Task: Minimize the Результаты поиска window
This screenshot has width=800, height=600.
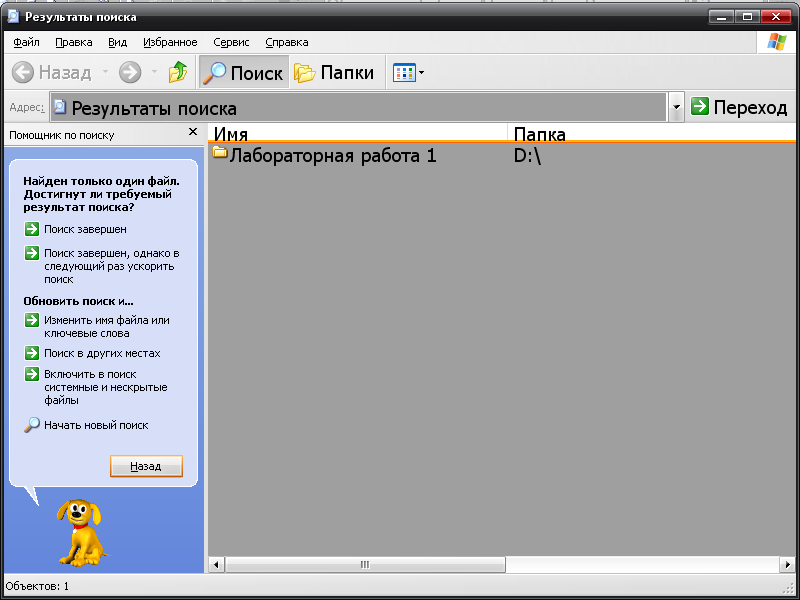Action: coord(721,17)
